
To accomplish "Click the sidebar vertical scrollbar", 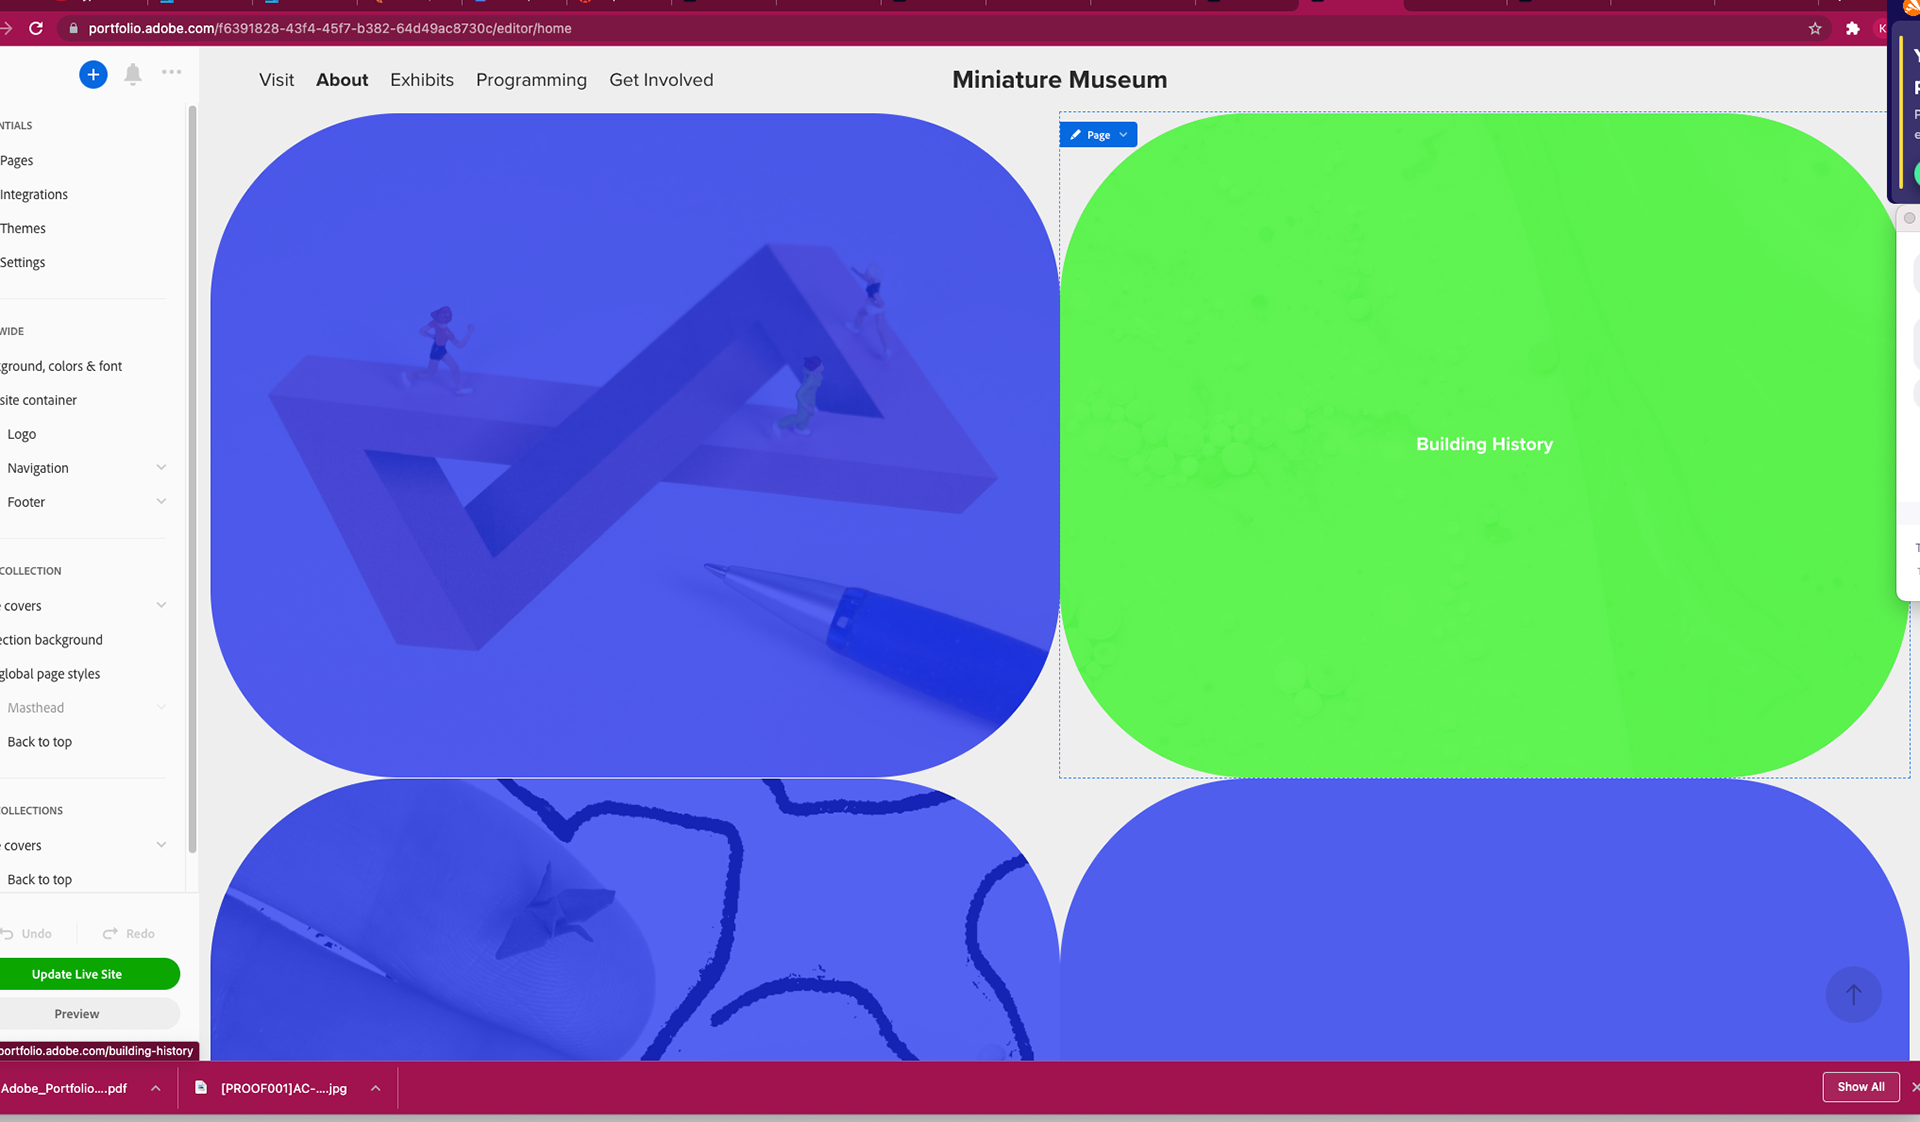I will point(192,480).
